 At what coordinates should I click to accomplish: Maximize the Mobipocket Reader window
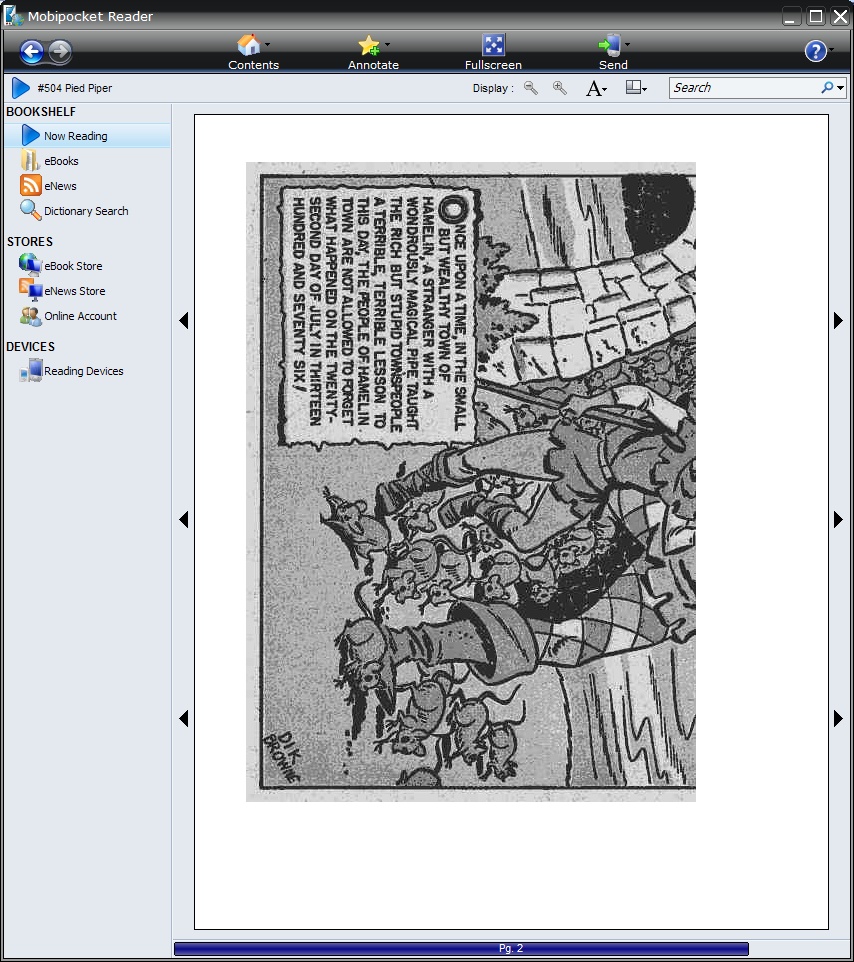click(x=816, y=16)
